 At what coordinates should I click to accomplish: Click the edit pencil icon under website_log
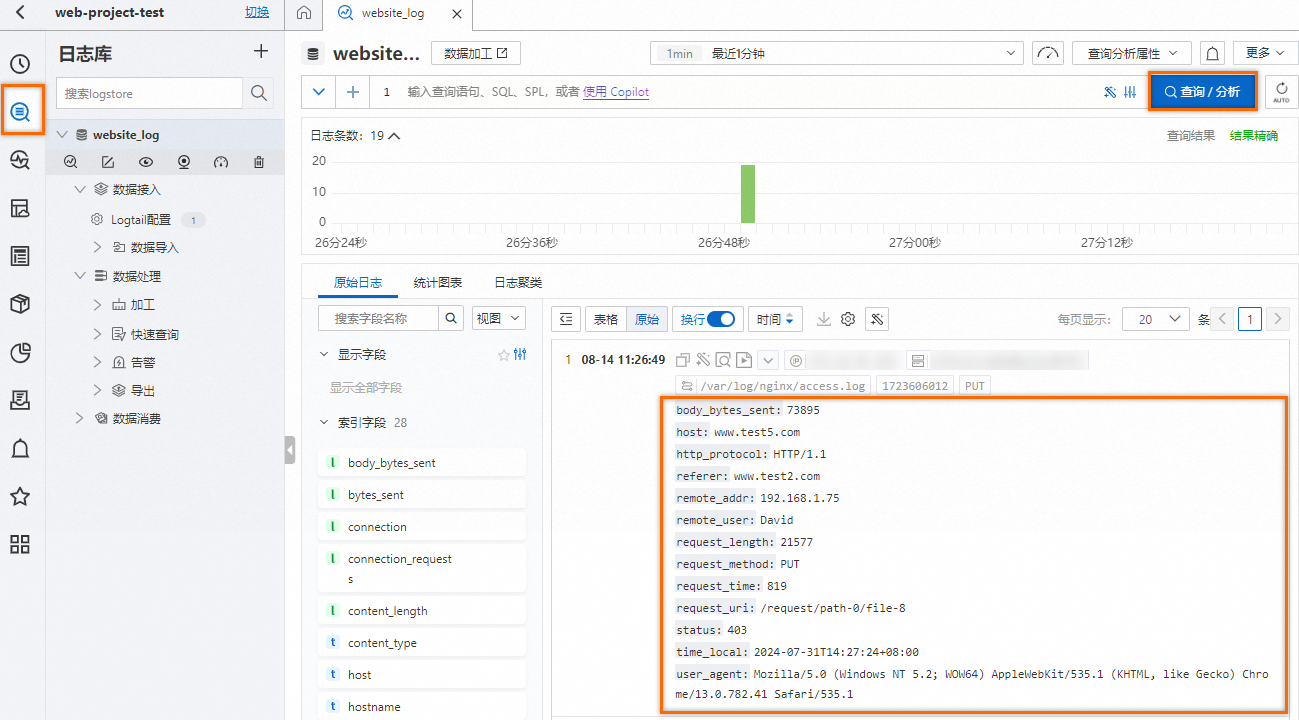click(108, 162)
